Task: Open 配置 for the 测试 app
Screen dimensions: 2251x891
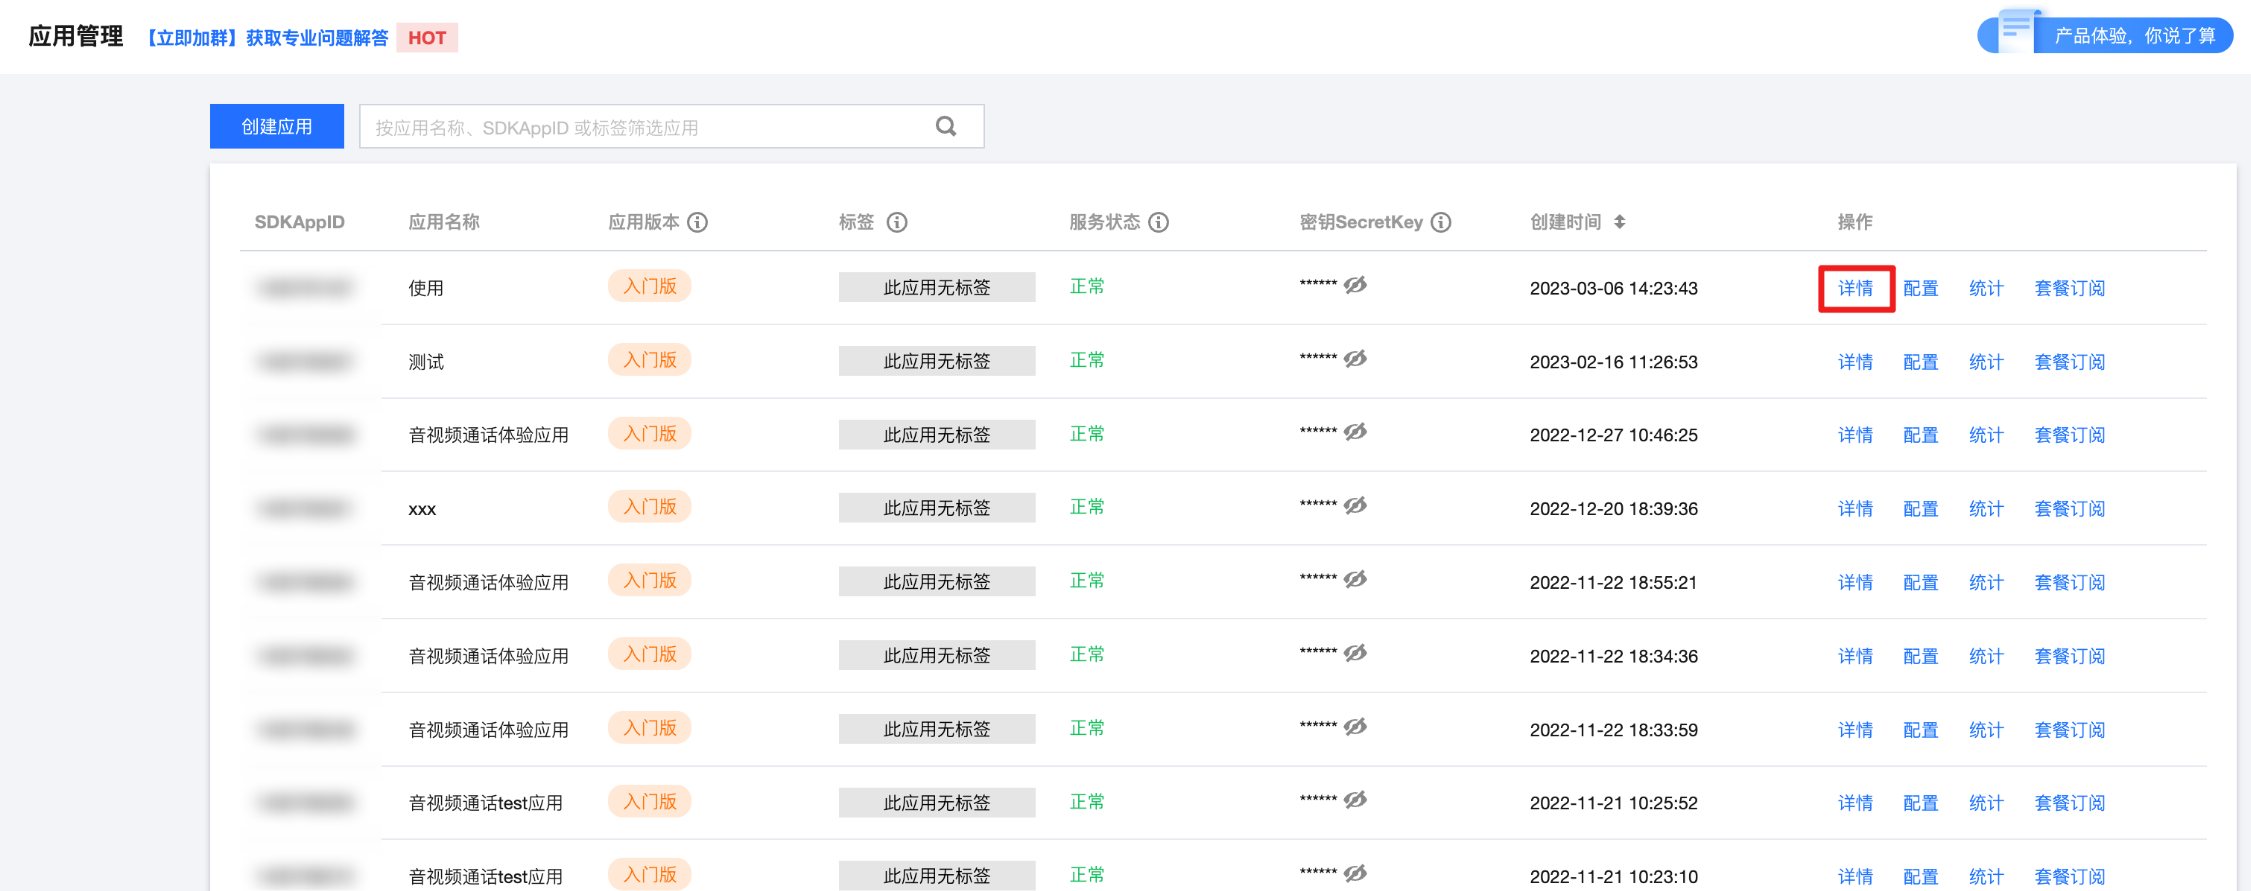Action: pyautogui.click(x=1920, y=362)
